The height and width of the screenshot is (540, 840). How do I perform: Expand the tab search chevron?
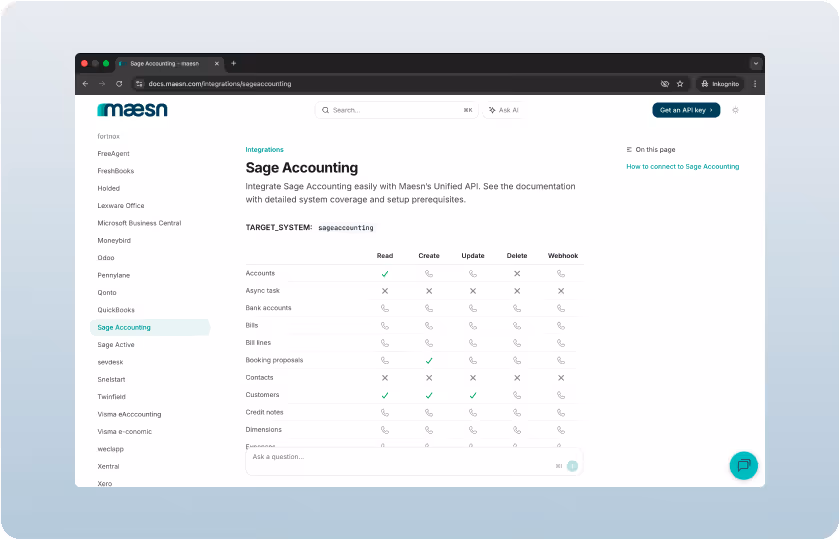pyautogui.click(x=755, y=63)
